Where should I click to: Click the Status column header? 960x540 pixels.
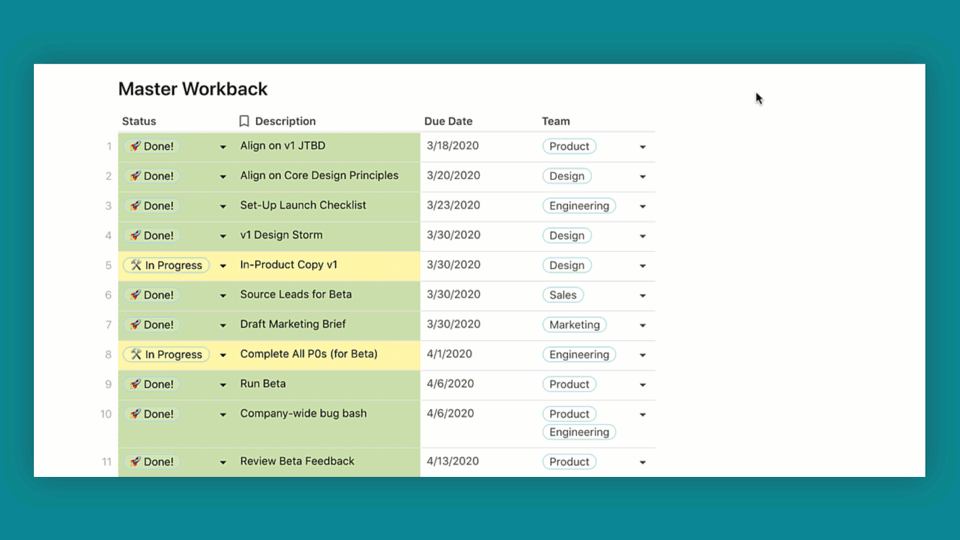139,121
